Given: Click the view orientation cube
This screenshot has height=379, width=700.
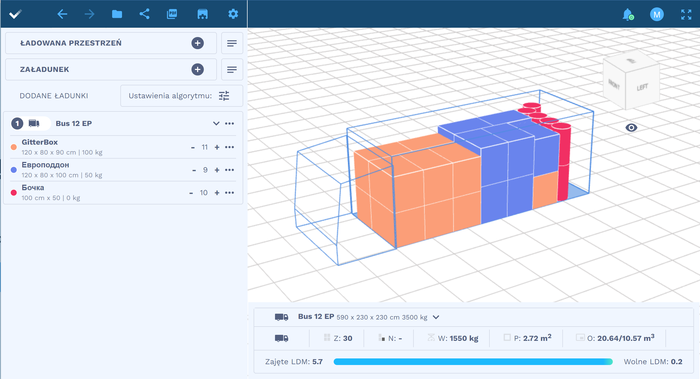Looking at the screenshot, I should (631, 79).
